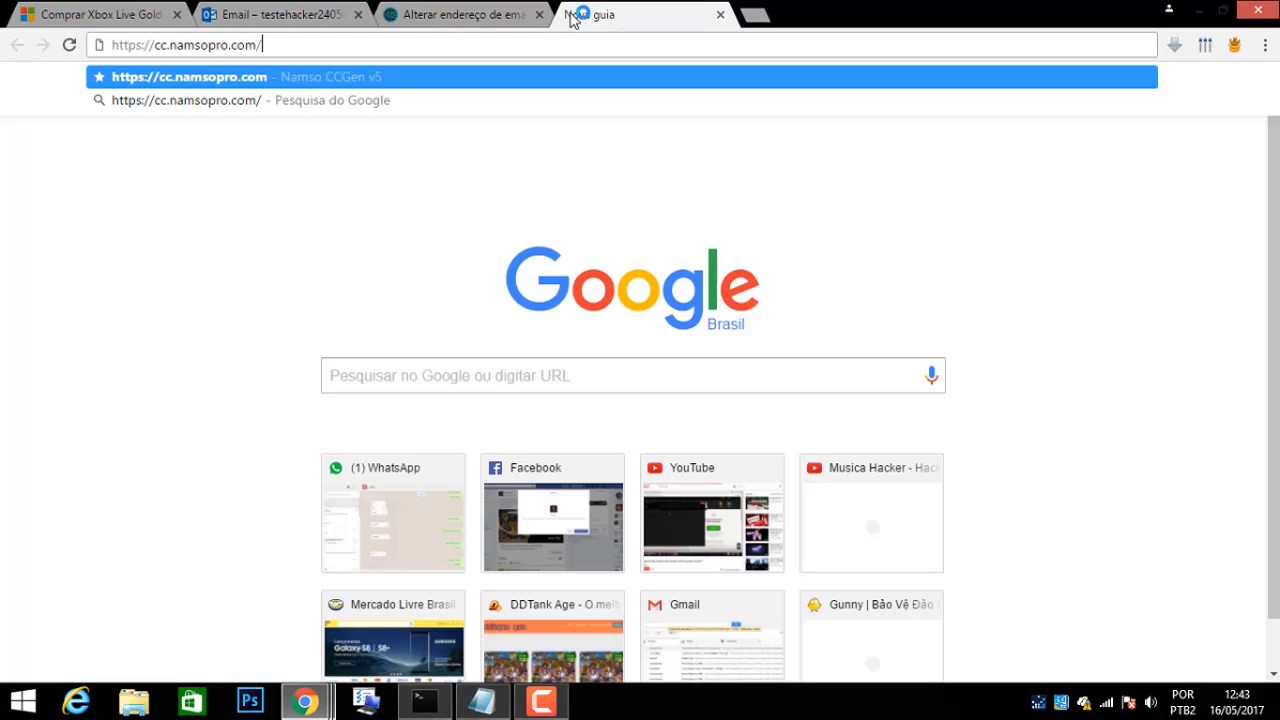Open the Chrome three-dot menu

click(x=1264, y=45)
